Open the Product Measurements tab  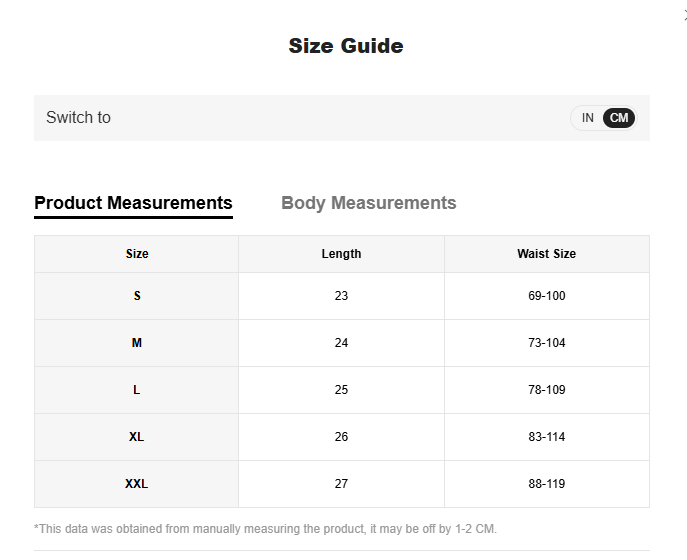[x=133, y=203]
